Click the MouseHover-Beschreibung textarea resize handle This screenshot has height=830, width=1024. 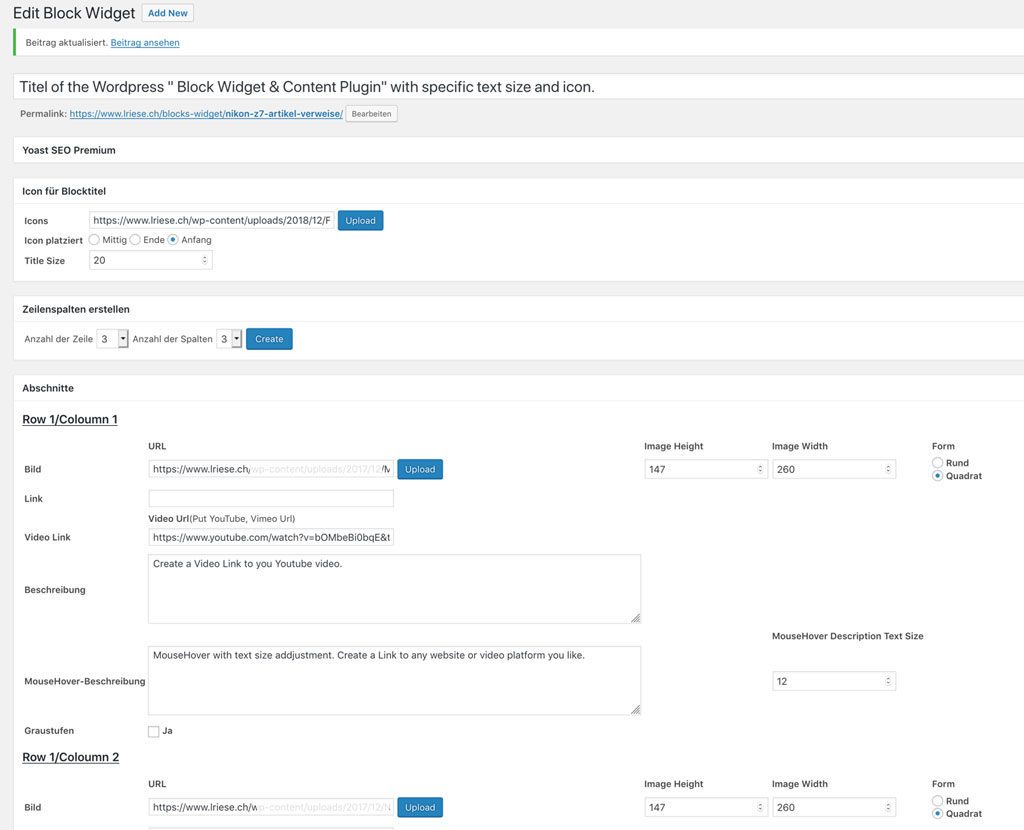(x=635, y=709)
